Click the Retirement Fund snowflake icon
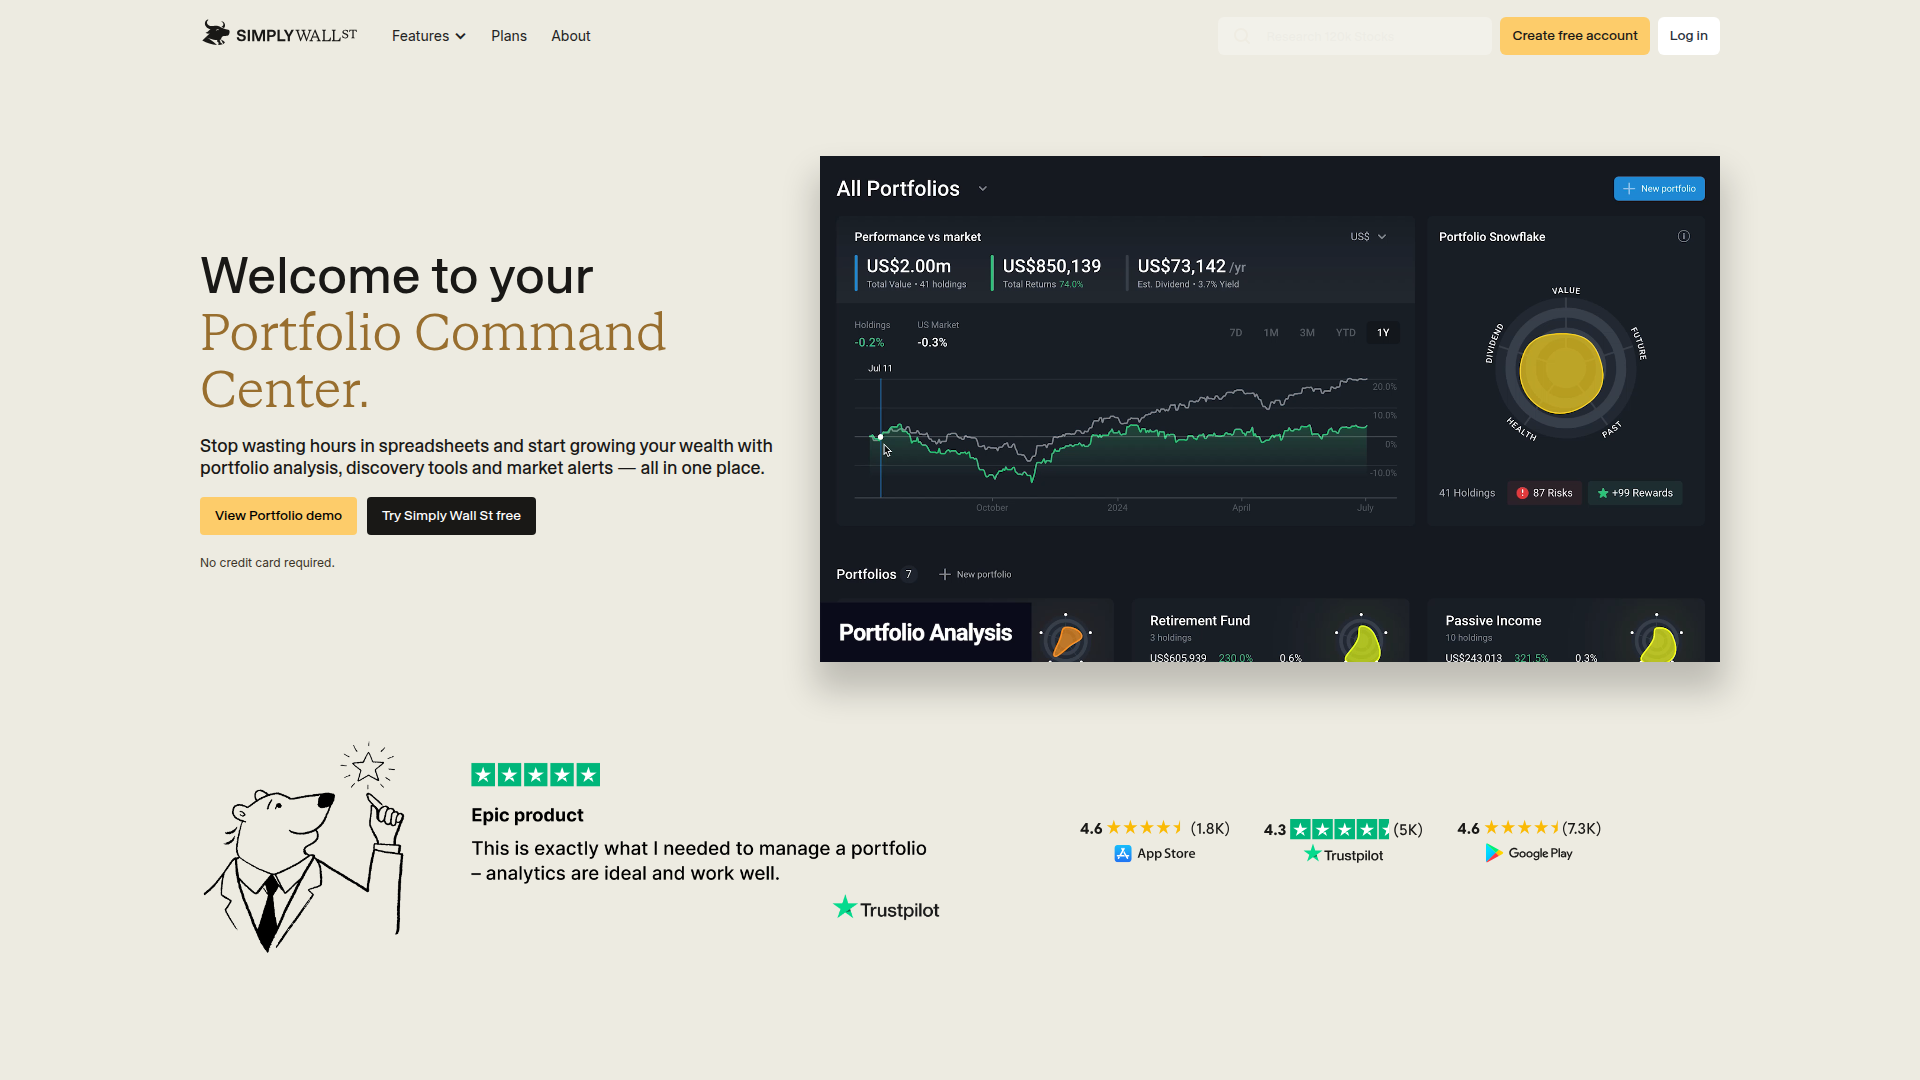The image size is (1920, 1080). [x=1362, y=638]
